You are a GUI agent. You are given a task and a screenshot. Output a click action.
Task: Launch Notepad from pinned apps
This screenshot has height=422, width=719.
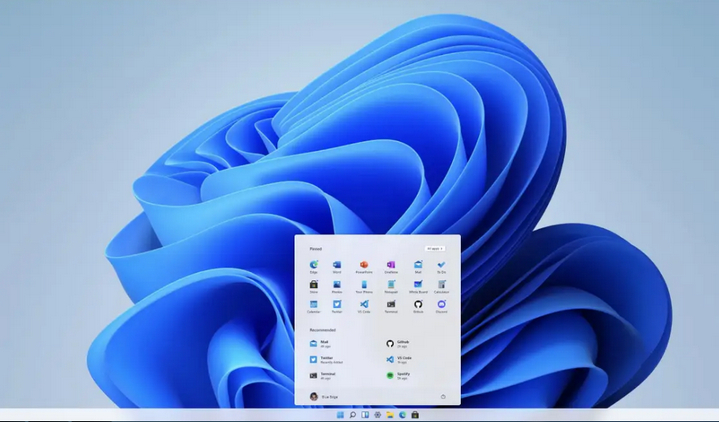[x=391, y=287]
